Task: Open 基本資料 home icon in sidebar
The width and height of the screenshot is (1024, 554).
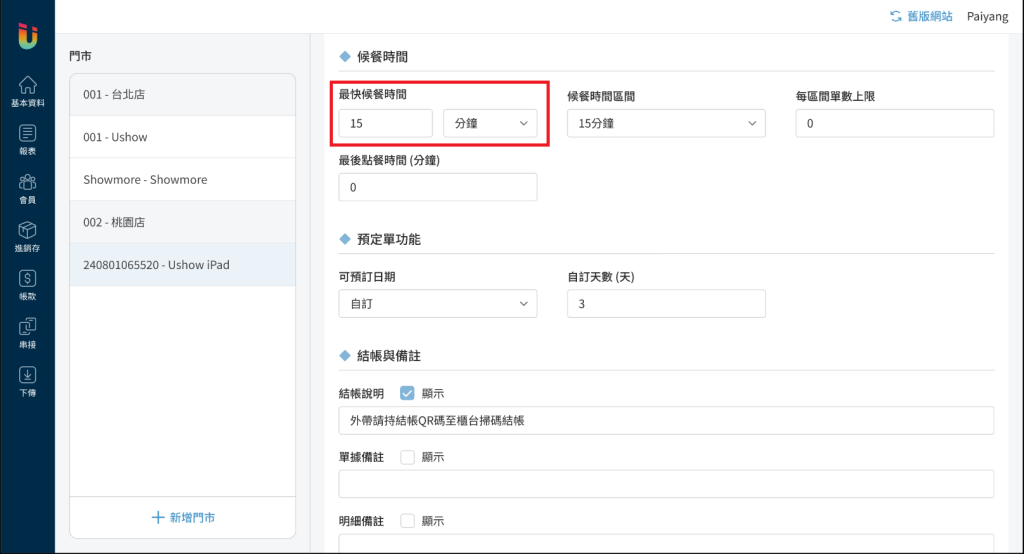Action: 27,91
